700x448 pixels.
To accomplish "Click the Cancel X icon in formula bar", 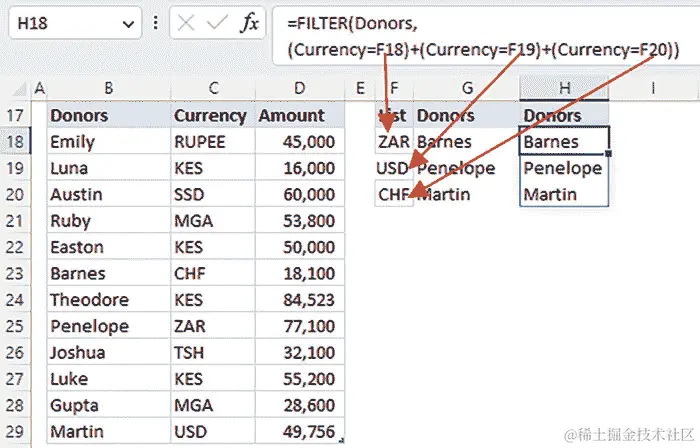I will pyautogui.click(x=186, y=23).
